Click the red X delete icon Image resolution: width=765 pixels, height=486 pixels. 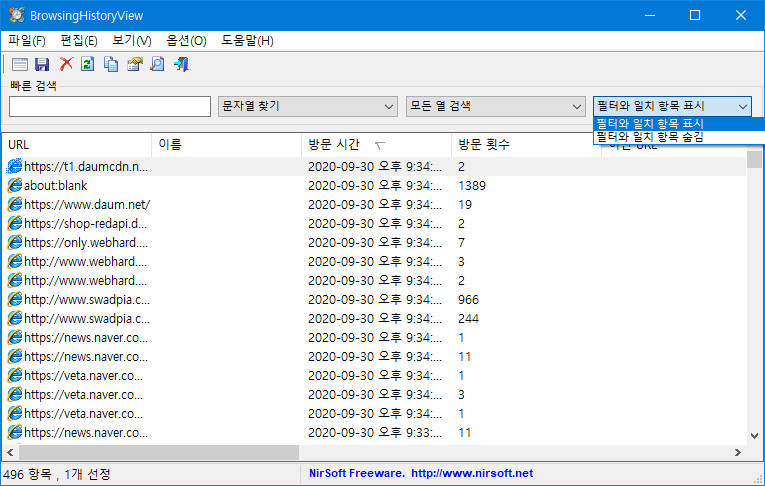66,64
